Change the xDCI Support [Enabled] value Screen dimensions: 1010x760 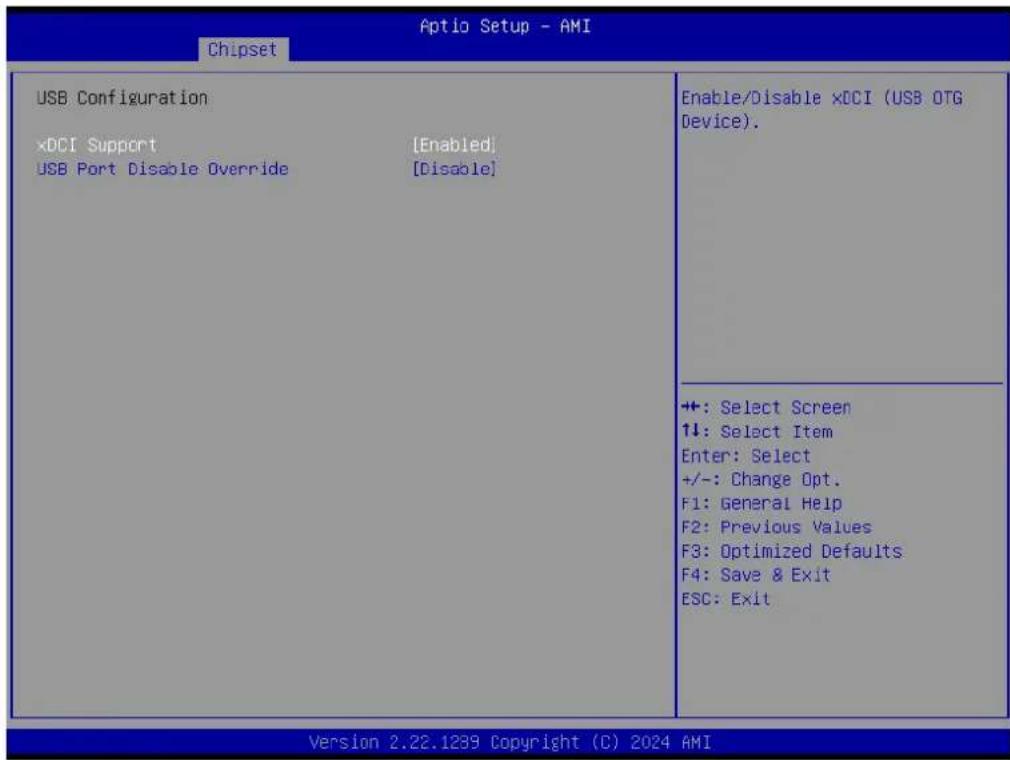pos(454,146)
